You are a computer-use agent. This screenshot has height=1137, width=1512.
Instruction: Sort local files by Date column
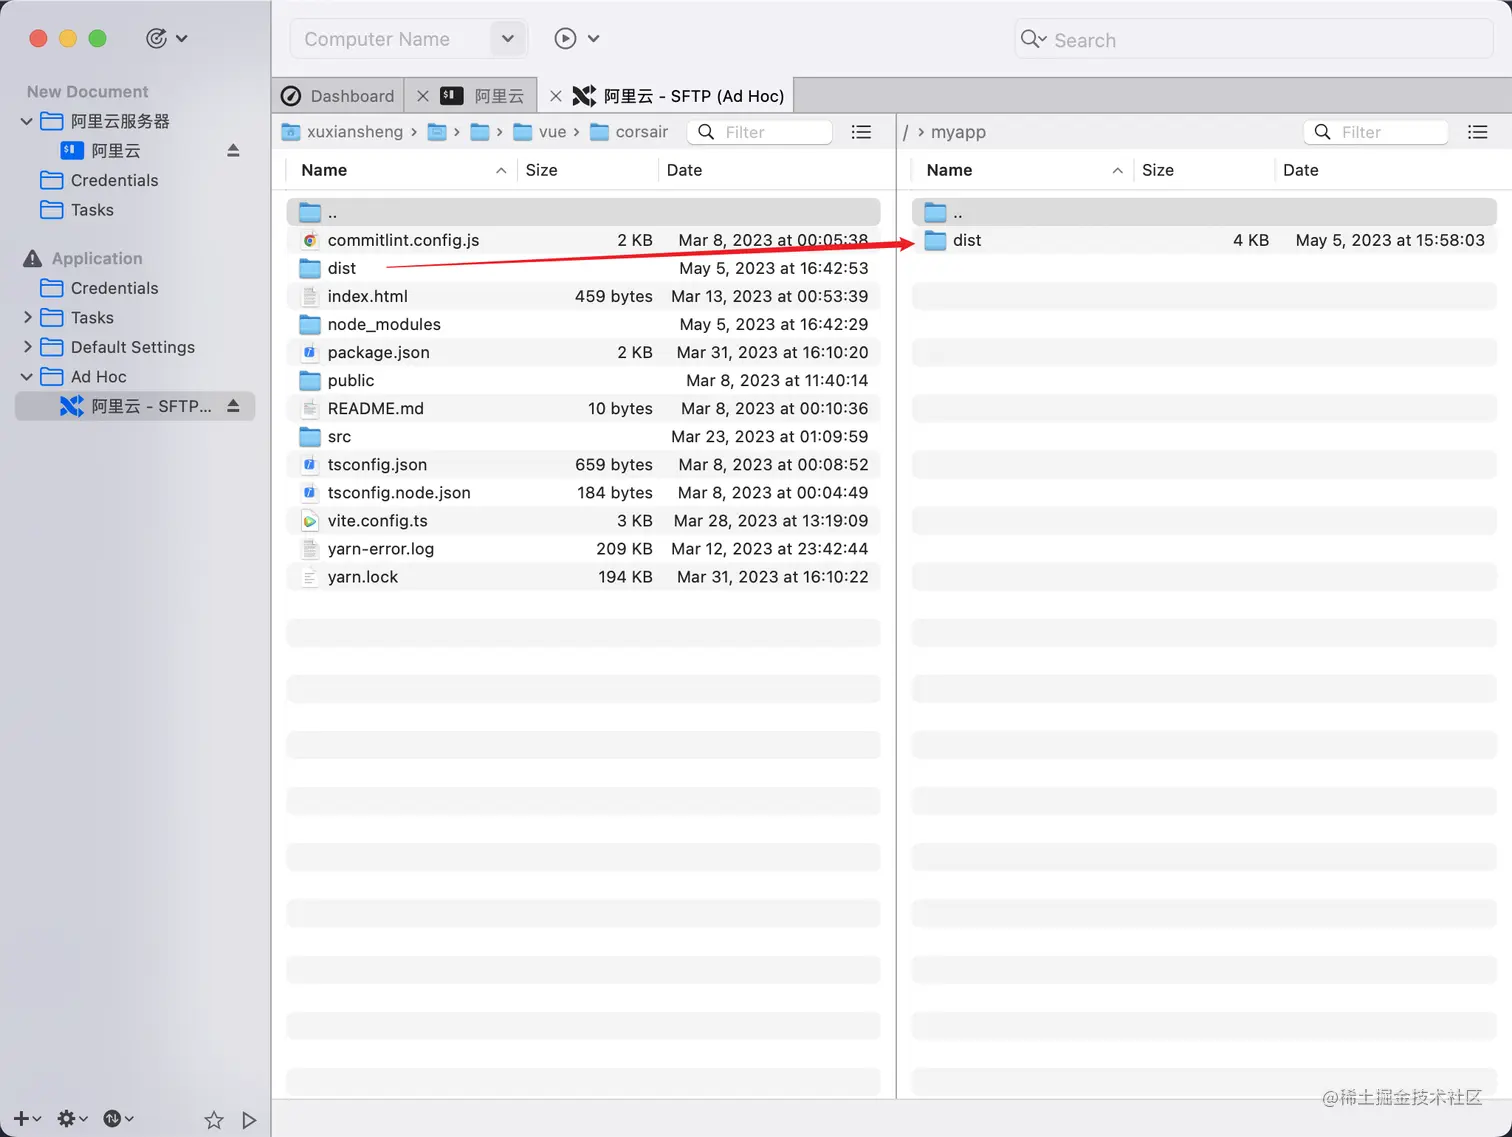(775, 170)
